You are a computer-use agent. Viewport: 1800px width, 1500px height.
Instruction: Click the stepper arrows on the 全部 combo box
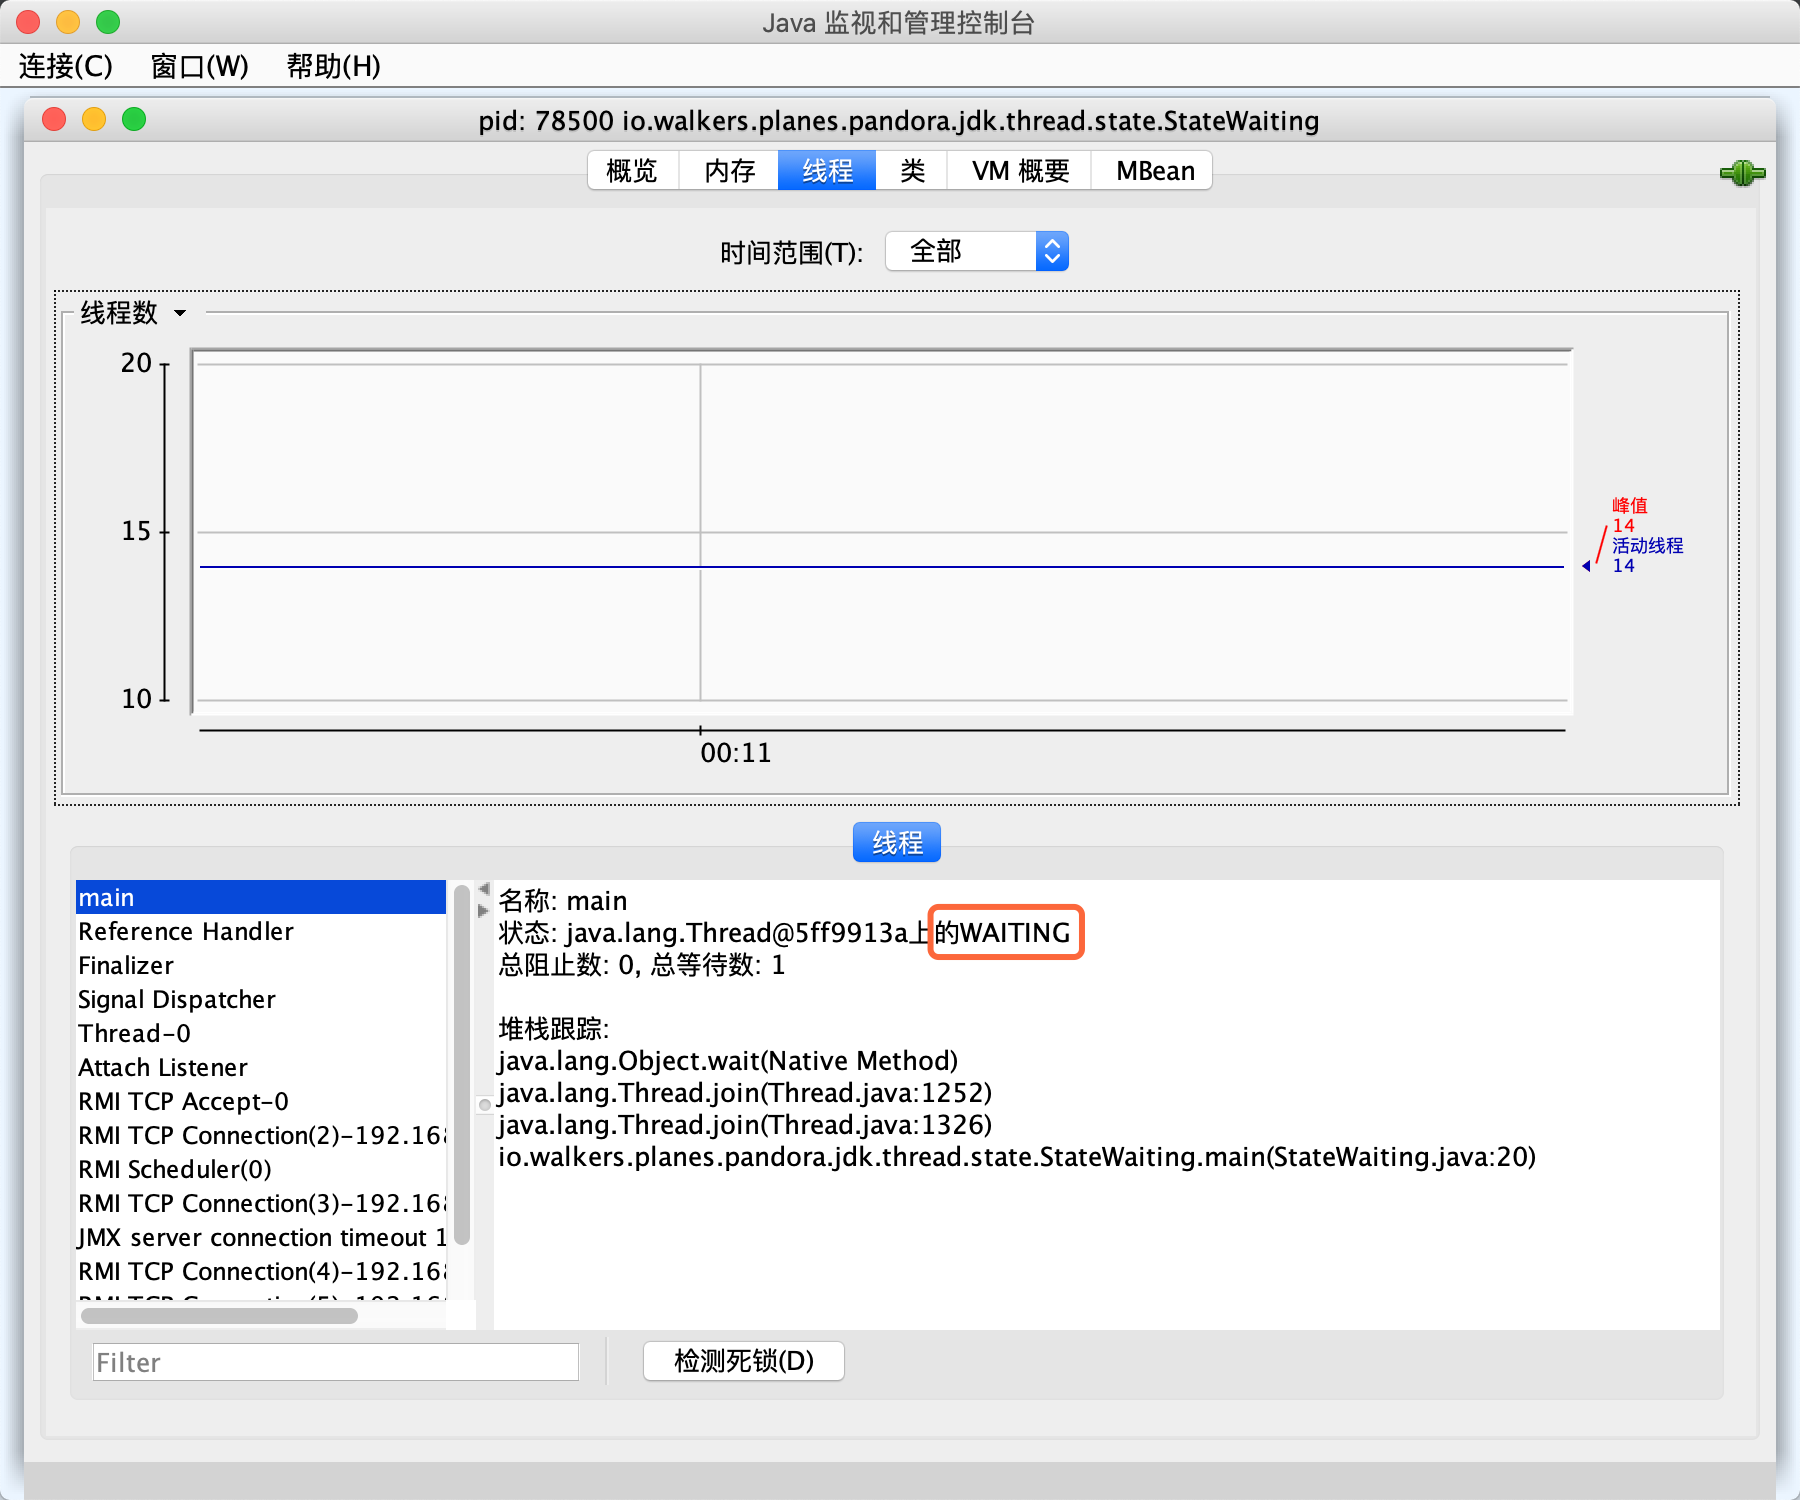click(x=1050, y=251)
